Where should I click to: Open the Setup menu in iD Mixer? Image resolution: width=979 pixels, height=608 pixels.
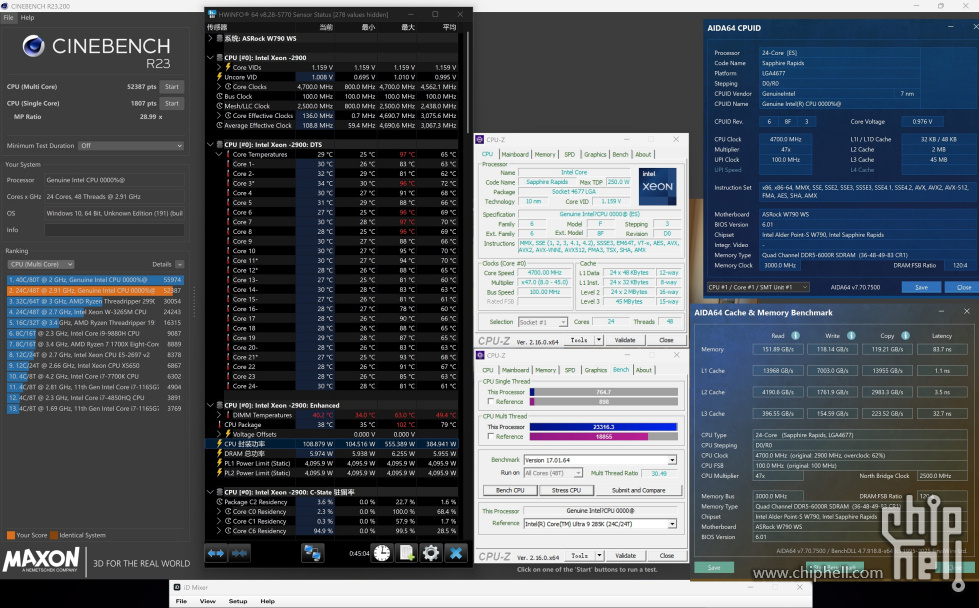pos(238,601)
